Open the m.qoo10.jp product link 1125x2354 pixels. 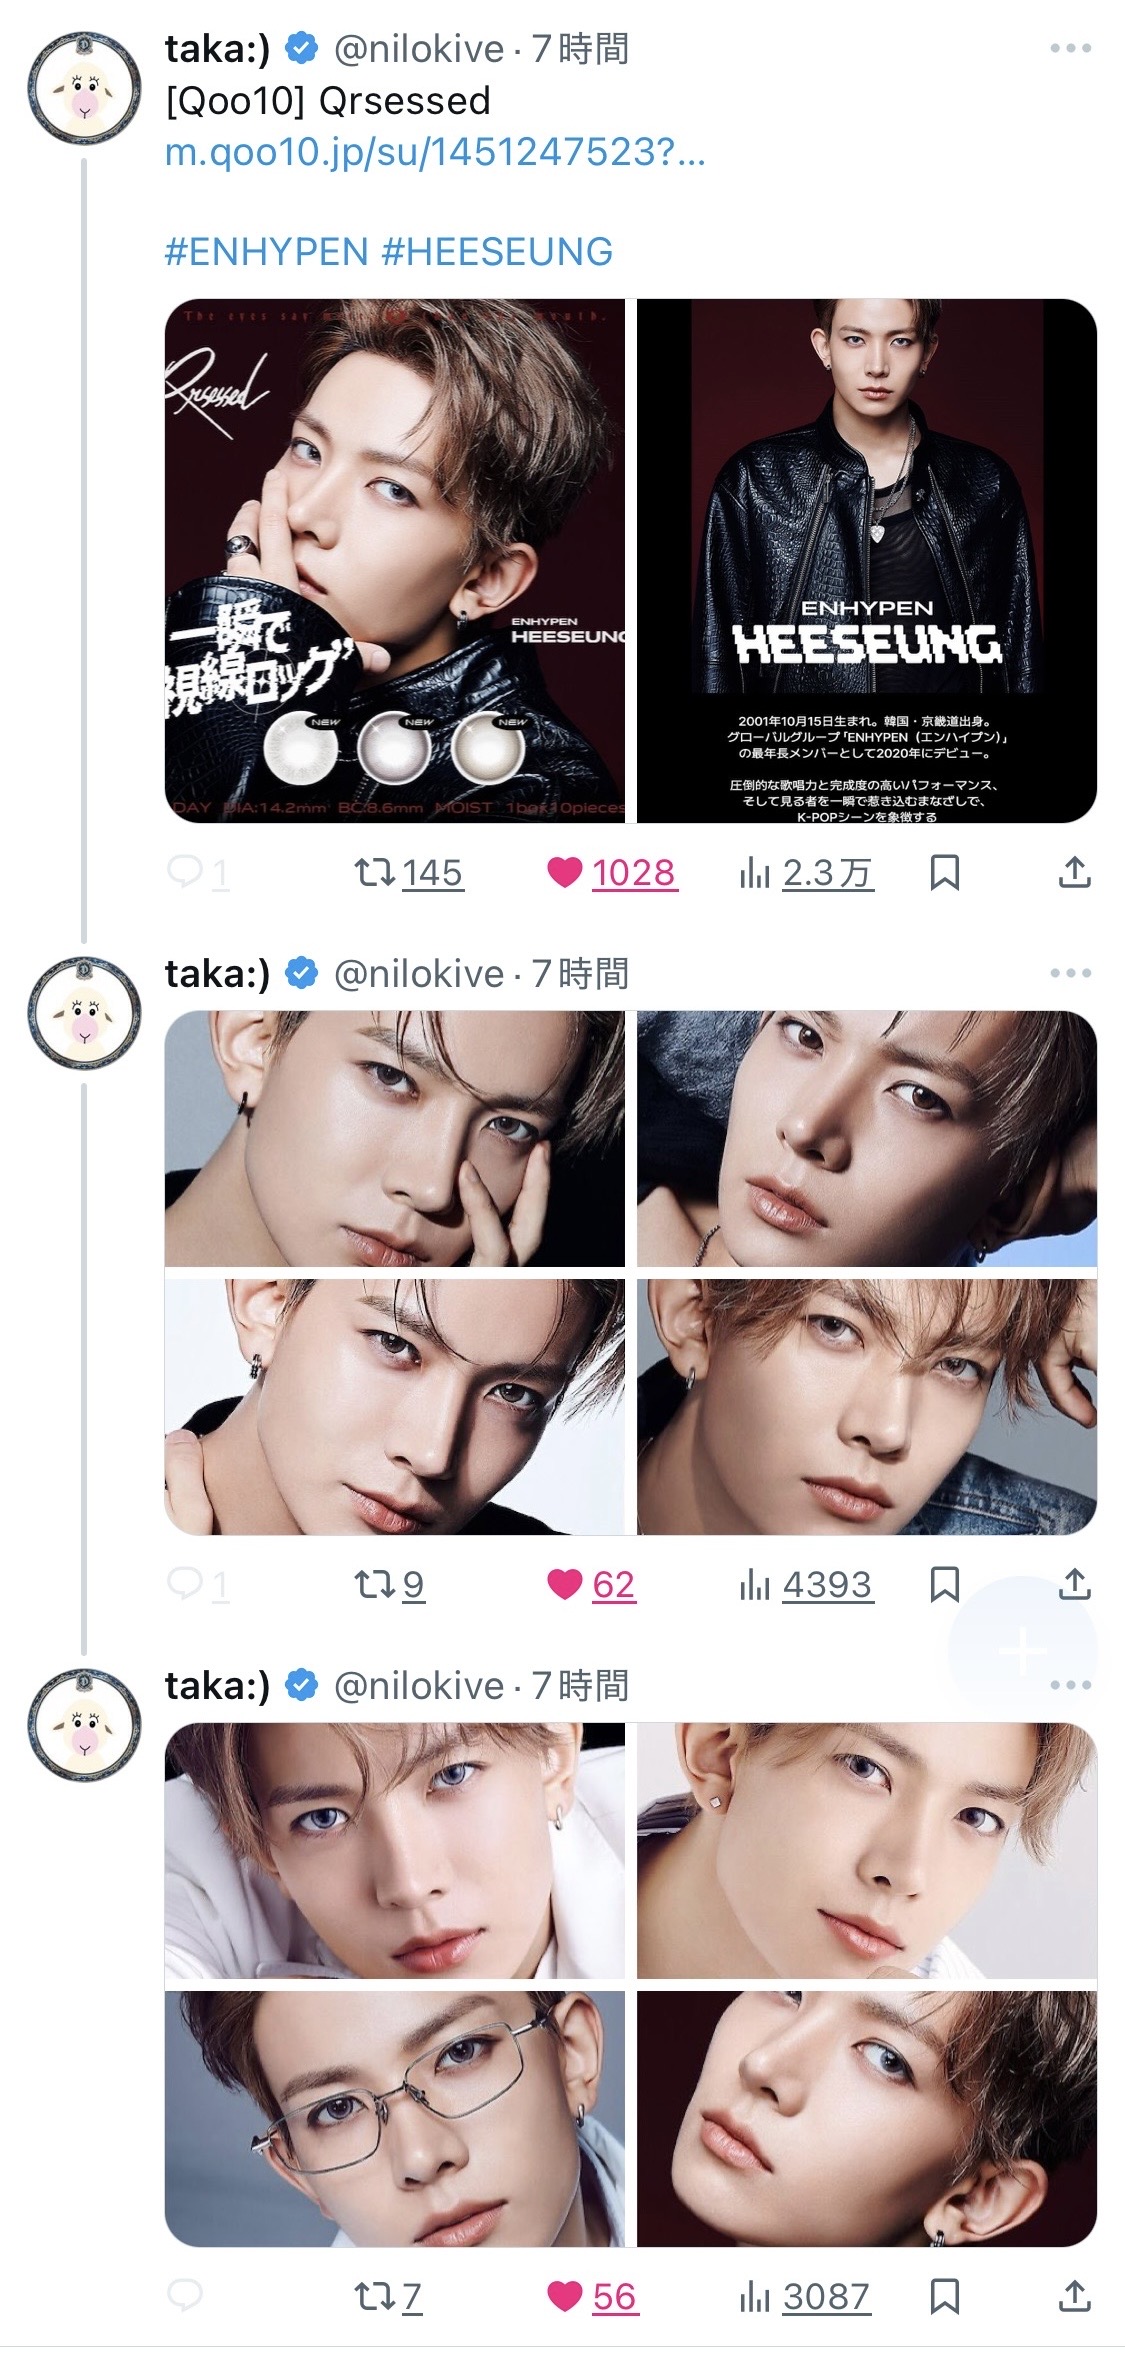(435, 152)
